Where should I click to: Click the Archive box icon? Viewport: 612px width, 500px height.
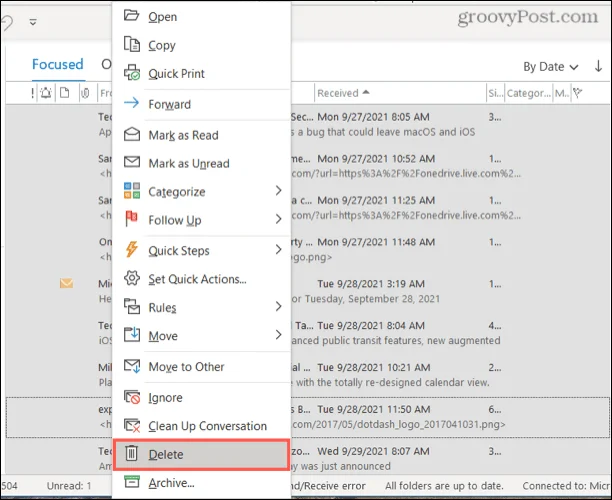(x=132, y=482)
